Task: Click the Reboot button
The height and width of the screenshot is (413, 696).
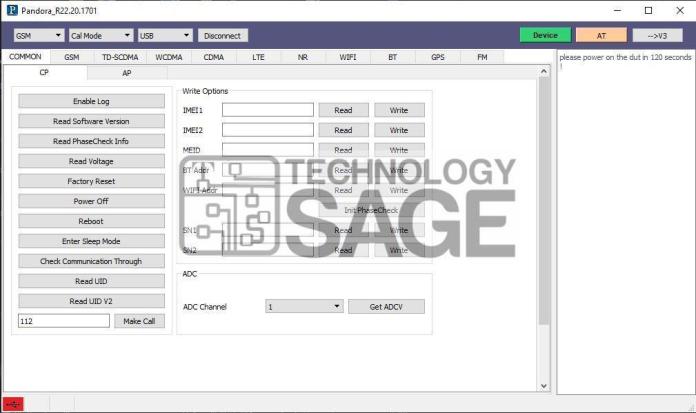Action: click(91, 221)
